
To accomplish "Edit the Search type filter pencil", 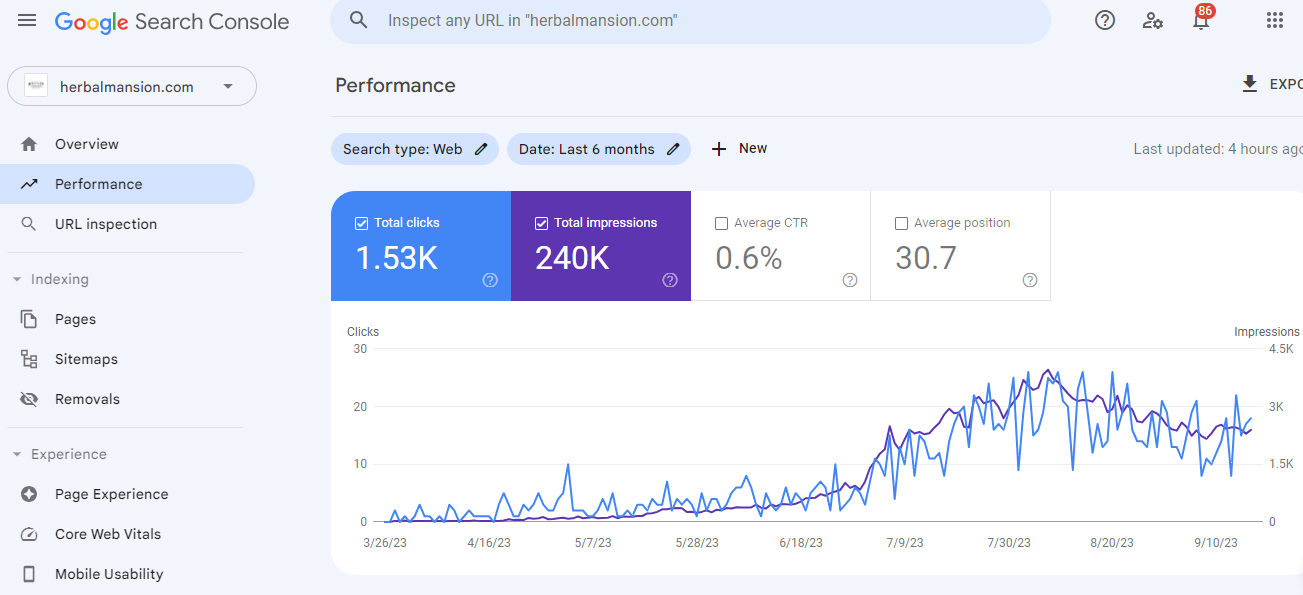I will click(481, 149).
